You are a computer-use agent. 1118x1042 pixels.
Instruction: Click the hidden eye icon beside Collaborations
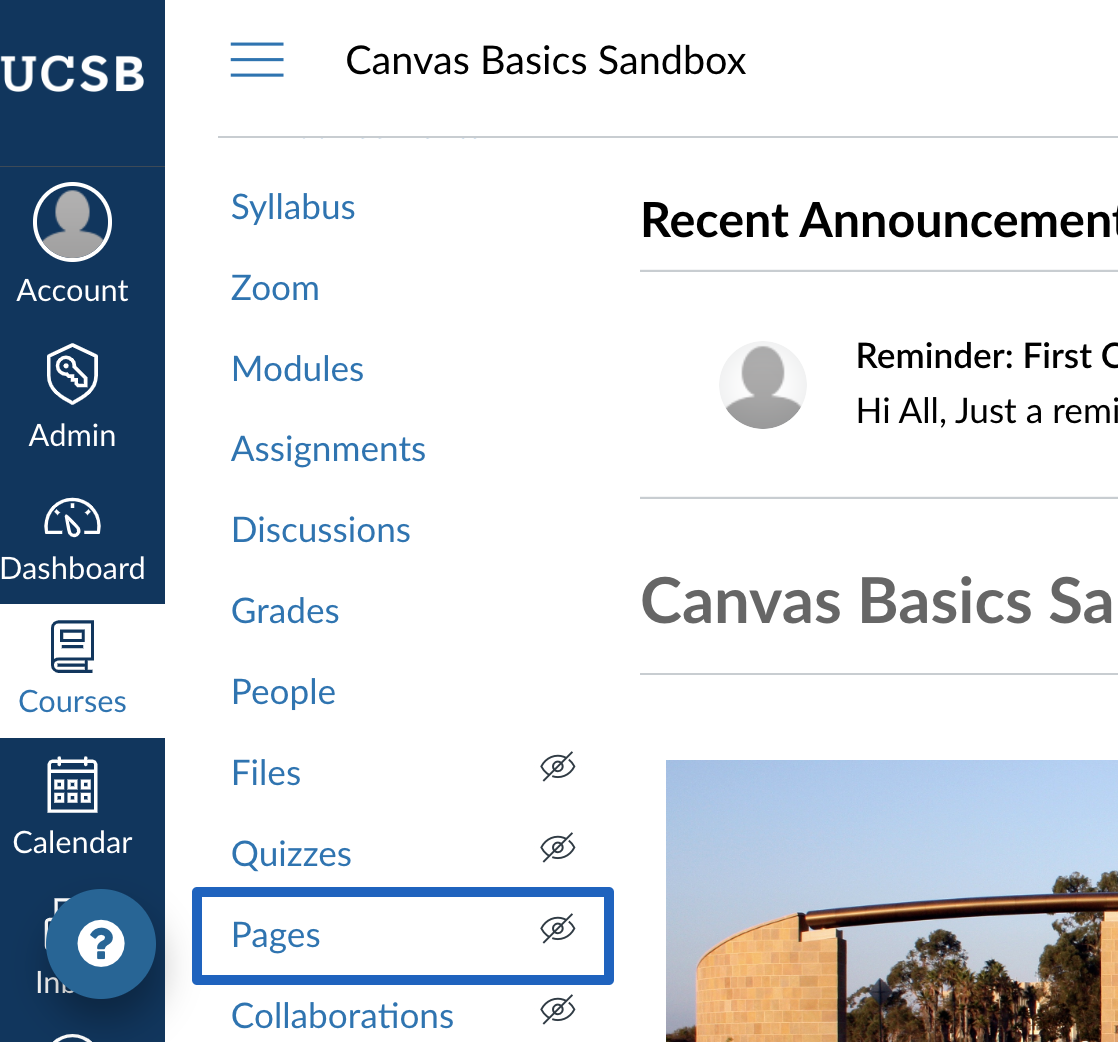point(558,1010)
